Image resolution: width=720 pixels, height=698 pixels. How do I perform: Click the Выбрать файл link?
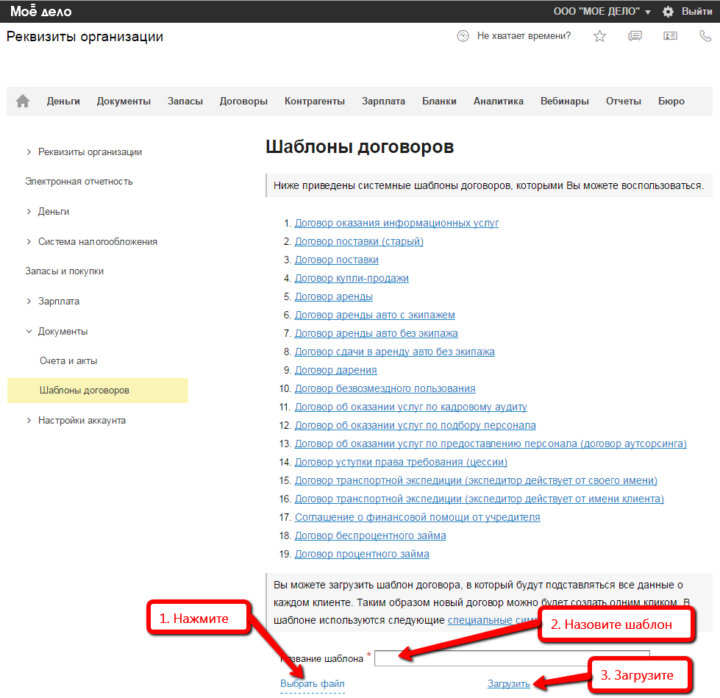pyautogui.click(x=312, y=684)
